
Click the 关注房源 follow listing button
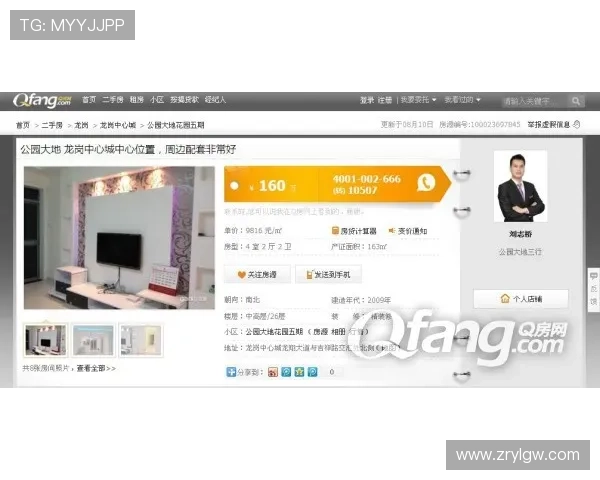coord(257,274)
